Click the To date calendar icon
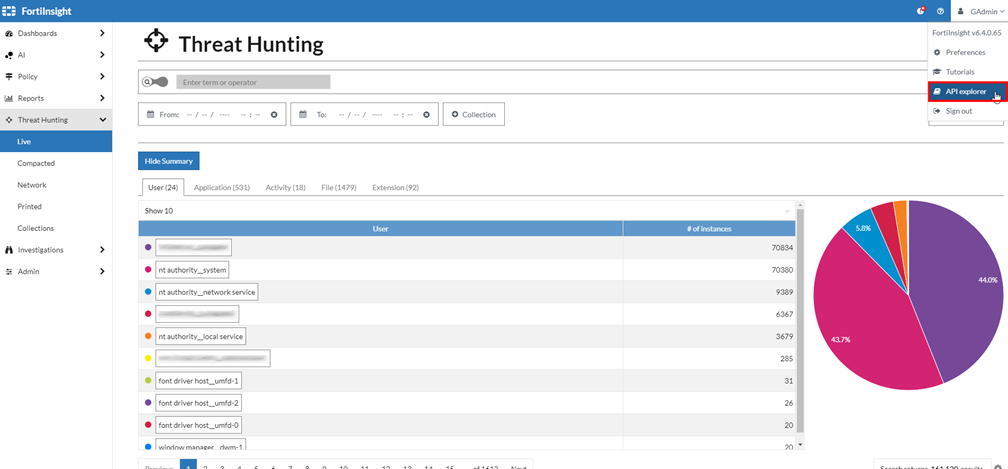The width and height of the screenshot is (1008, 469). coord(303,114)
